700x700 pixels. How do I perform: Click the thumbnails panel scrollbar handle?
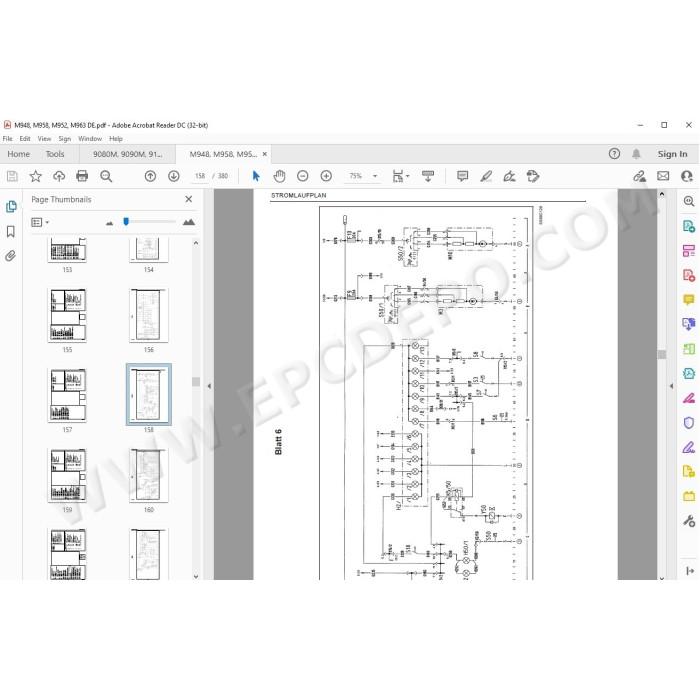click(196, 382)
